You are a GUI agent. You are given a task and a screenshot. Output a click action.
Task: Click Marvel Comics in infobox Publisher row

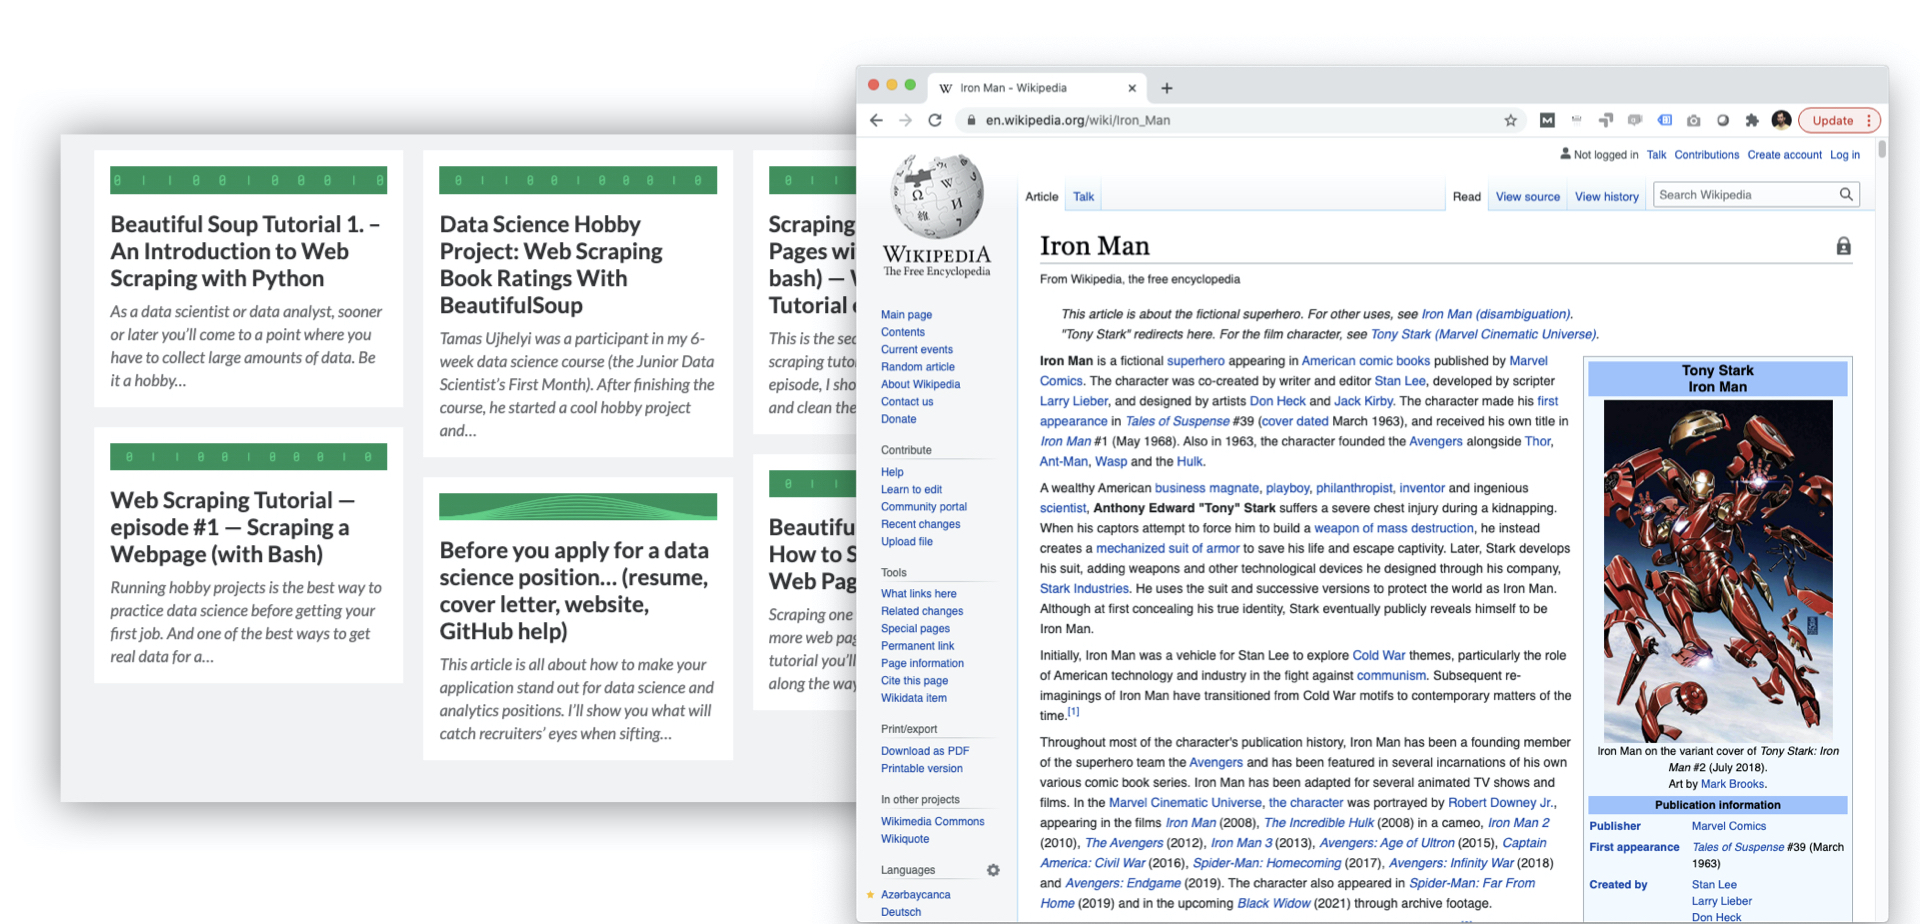pyautogui.click(x=1728, y=826)
